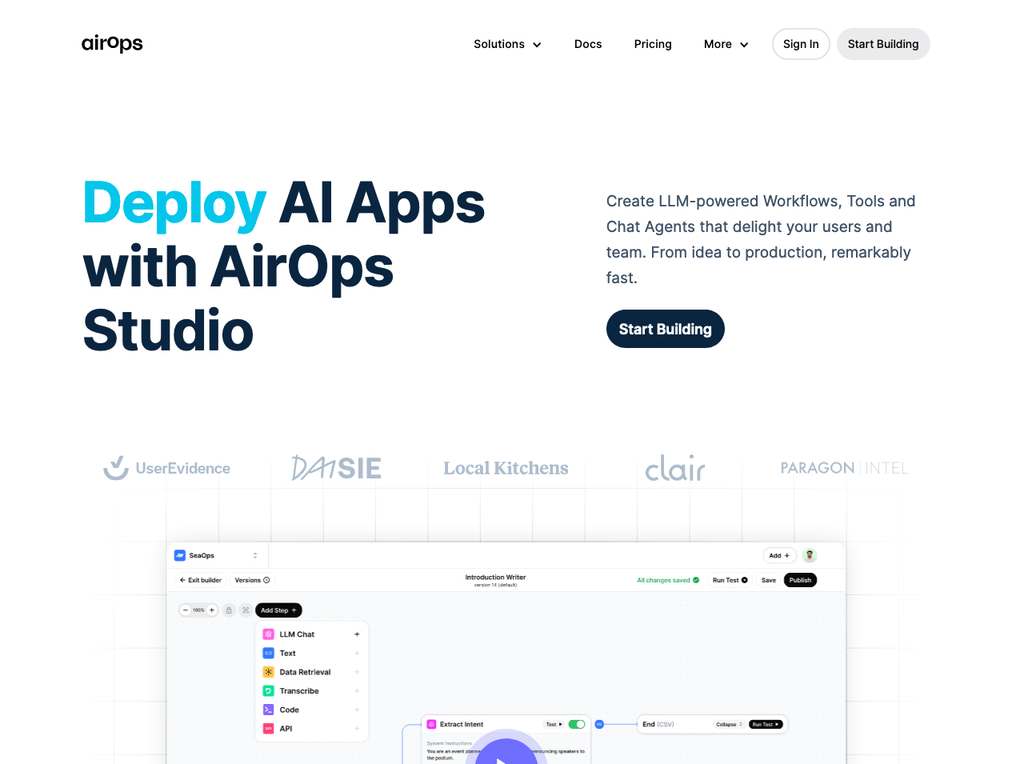Image resolution: width=1024 pixels, height=764 pixels.
Task: Click Test on Extract Intent step
Action: pyautogui.click(x=554, y=724)
